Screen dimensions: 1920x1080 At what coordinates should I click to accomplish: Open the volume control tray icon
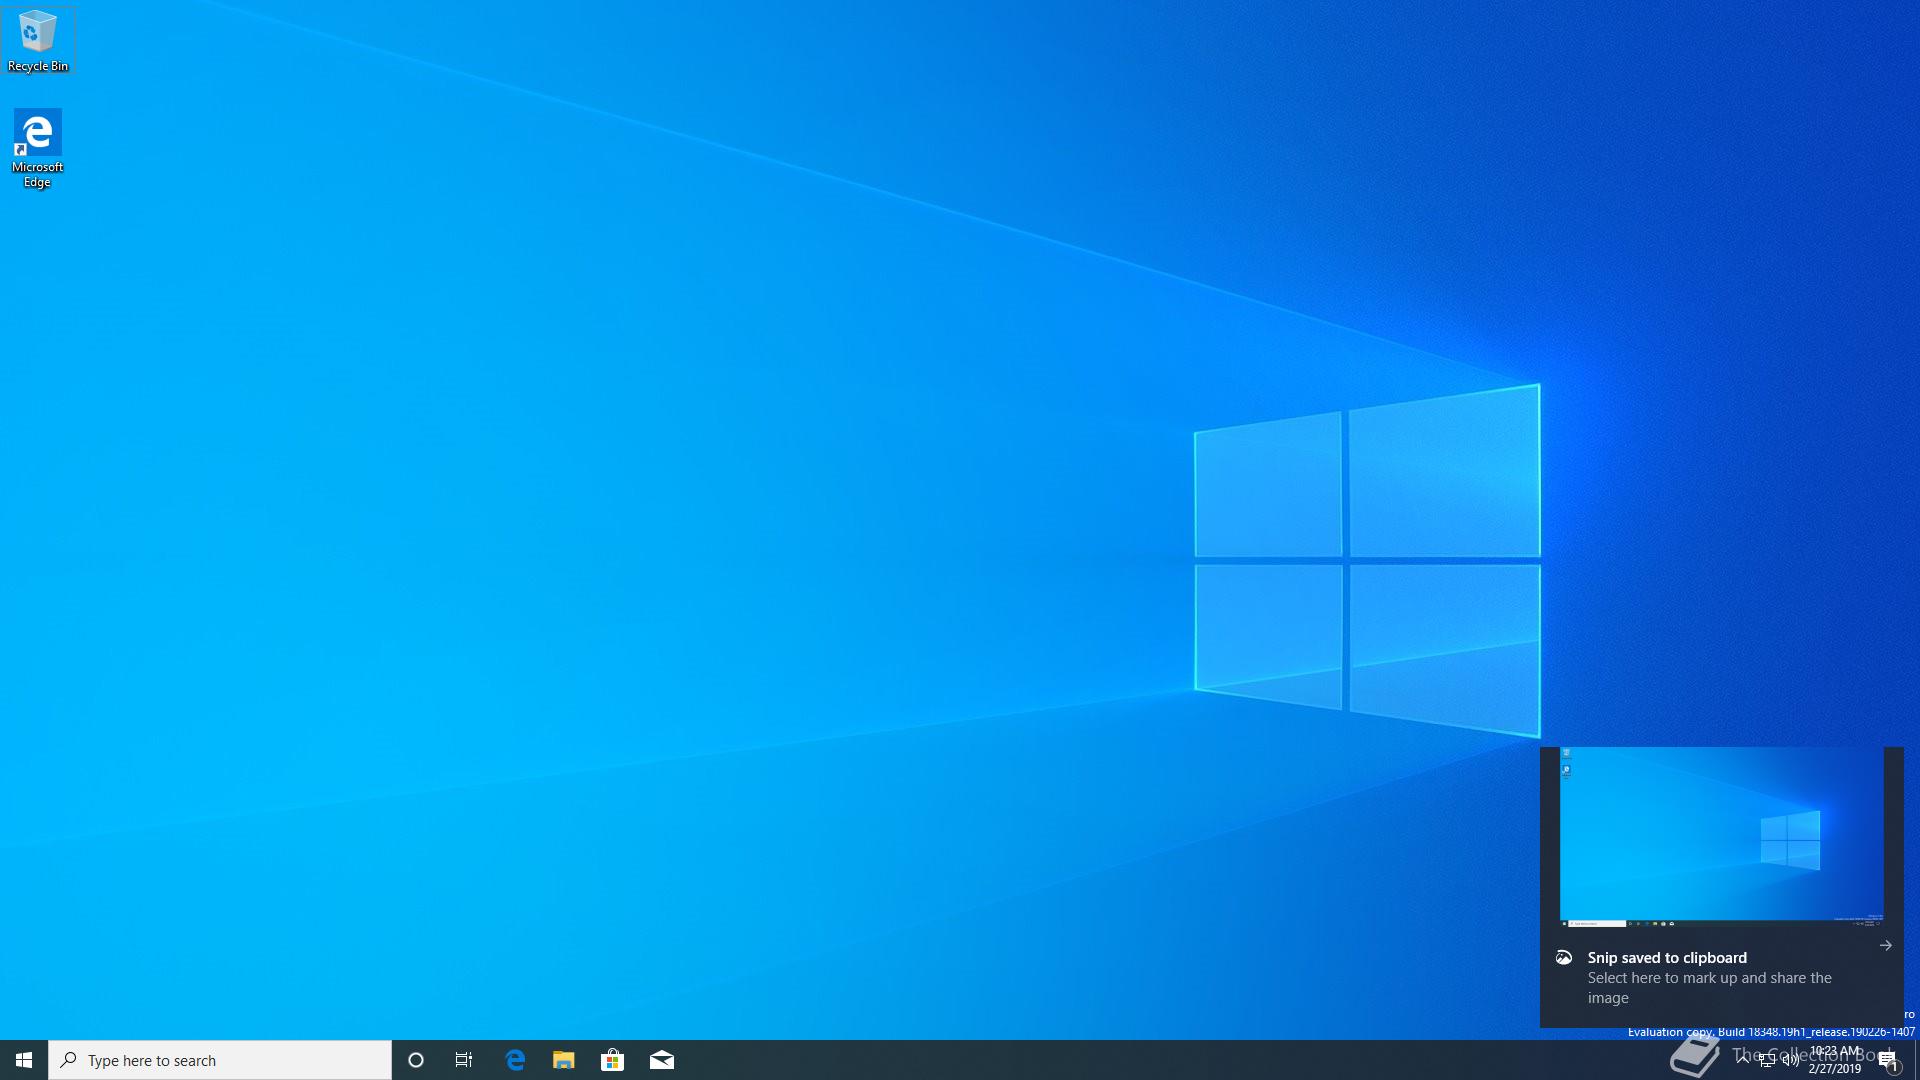click(x=1791, y=1060)
